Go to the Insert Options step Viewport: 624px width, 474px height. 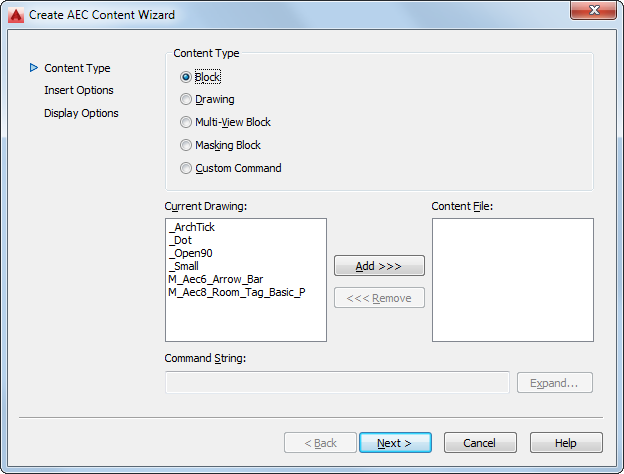click(79, 91)
